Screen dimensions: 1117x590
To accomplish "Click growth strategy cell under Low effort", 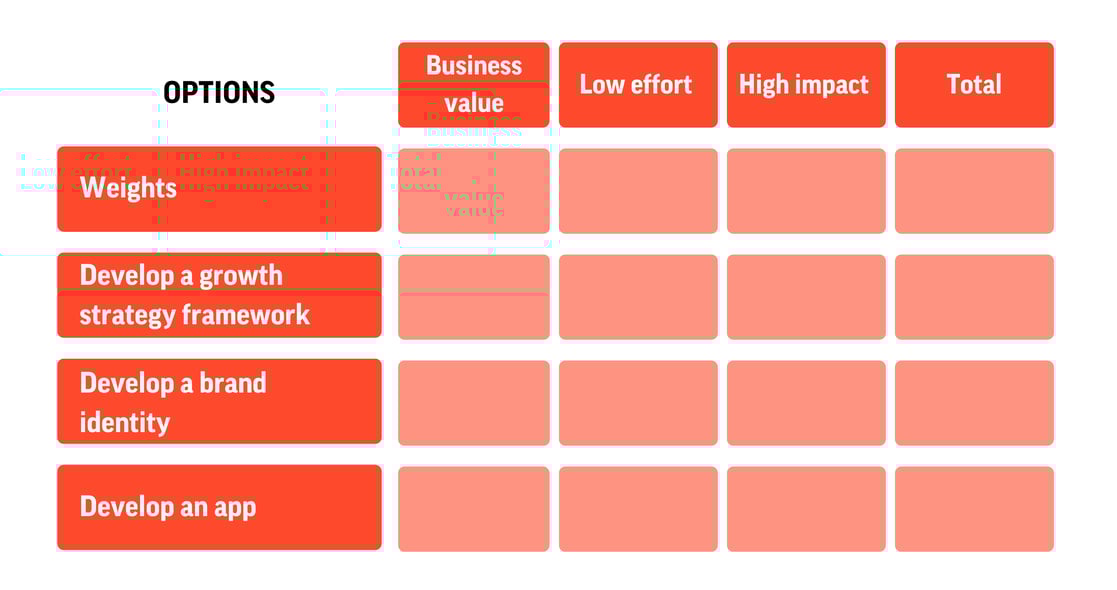I will click(x=638, y=297).
